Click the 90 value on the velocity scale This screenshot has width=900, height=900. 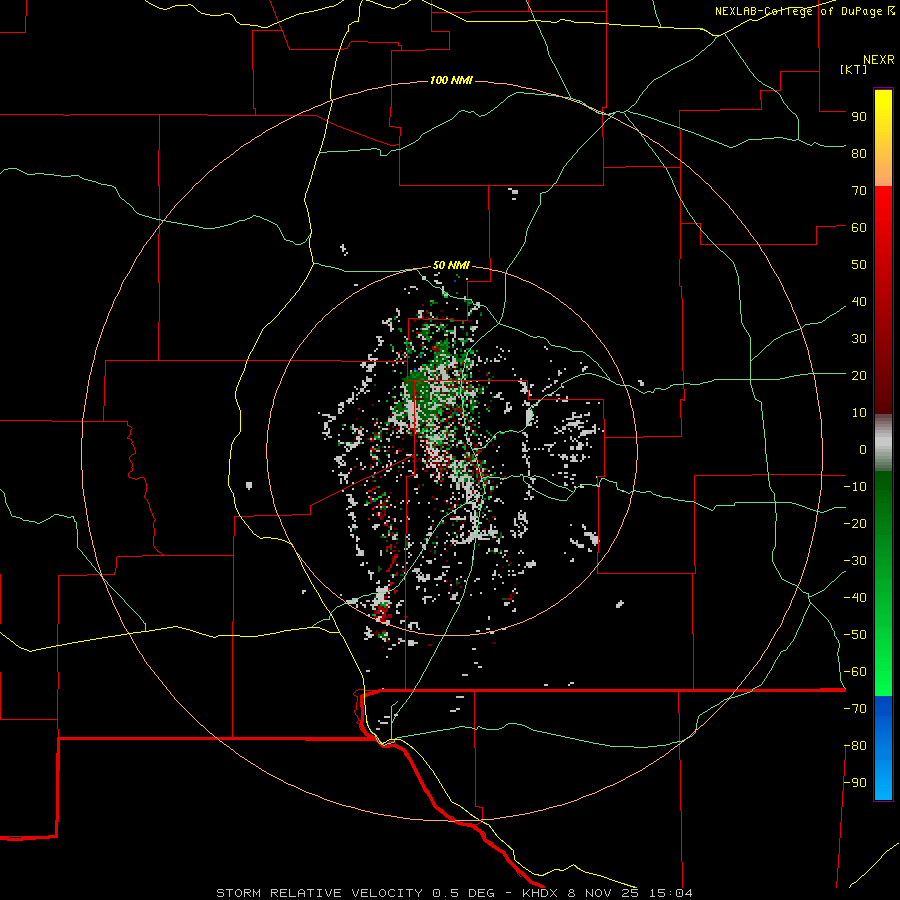[x=859, y=117]
